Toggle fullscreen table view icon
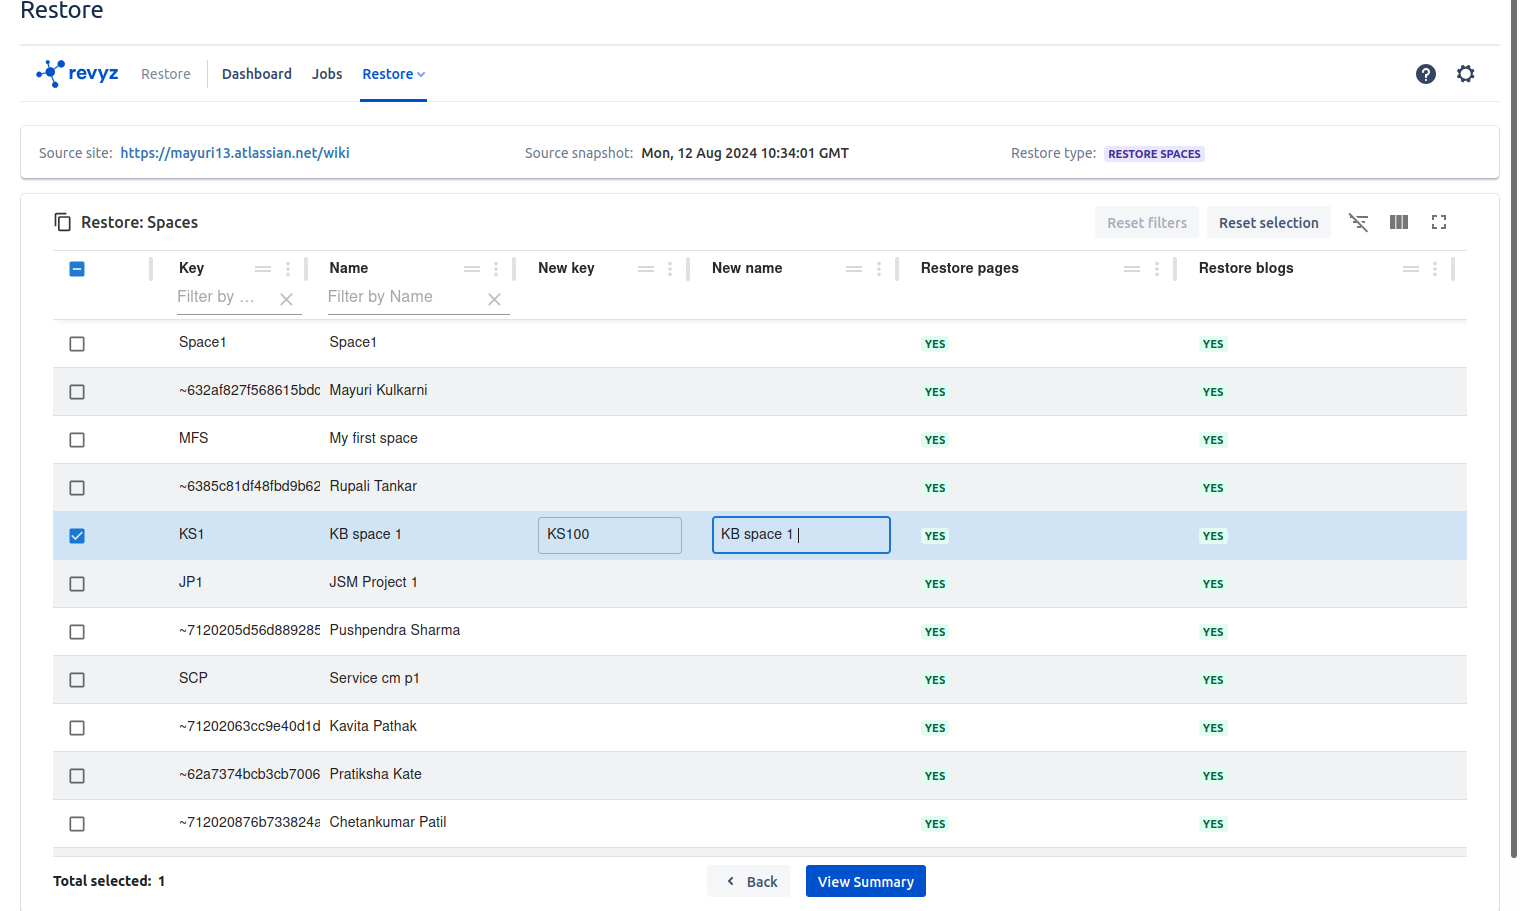This screenshot has height=911, width=1520. (1438, 222)
